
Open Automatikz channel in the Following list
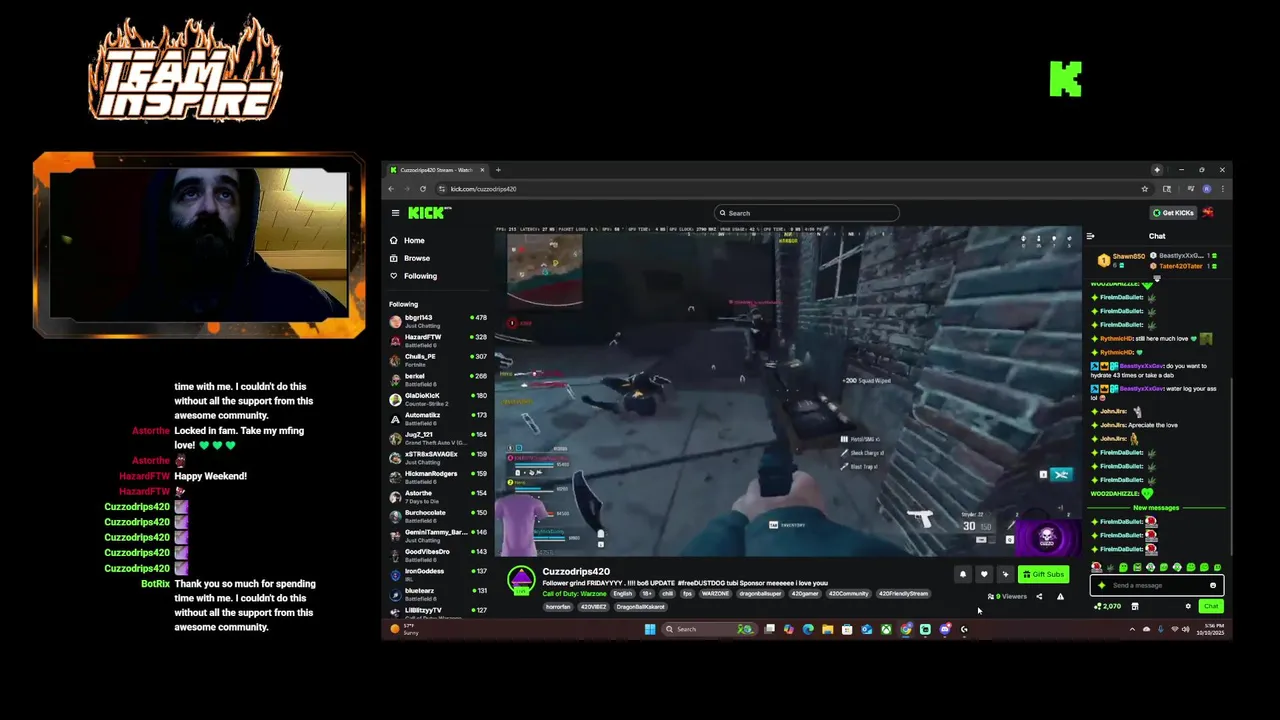click(x=438, y=418)
